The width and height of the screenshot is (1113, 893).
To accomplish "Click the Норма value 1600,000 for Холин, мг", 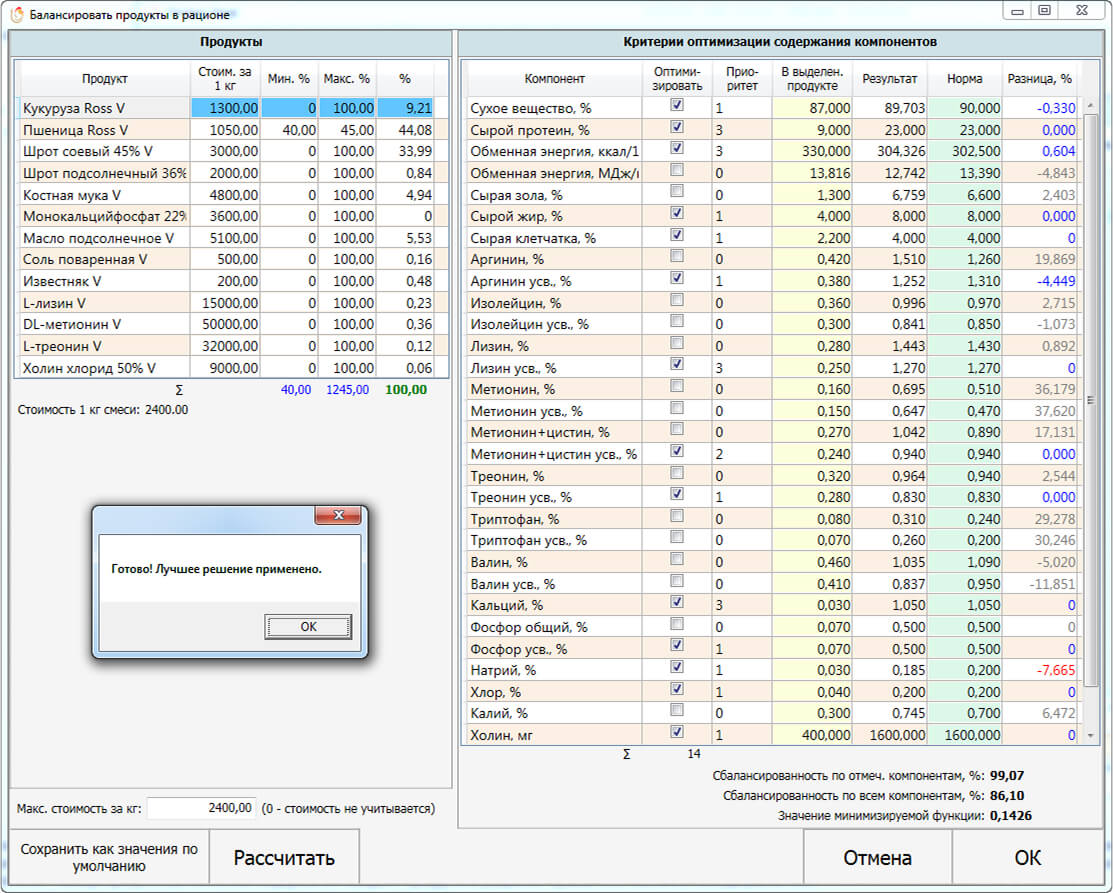I will click(964, 735).
